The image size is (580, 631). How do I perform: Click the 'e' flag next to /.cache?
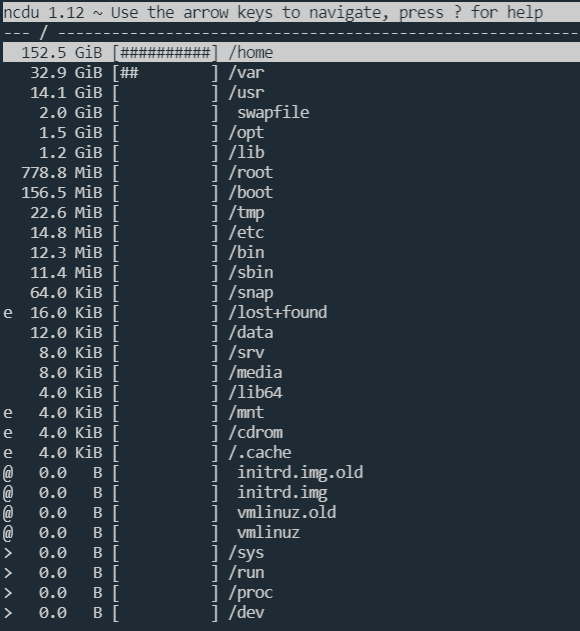(x=8, y=454)
